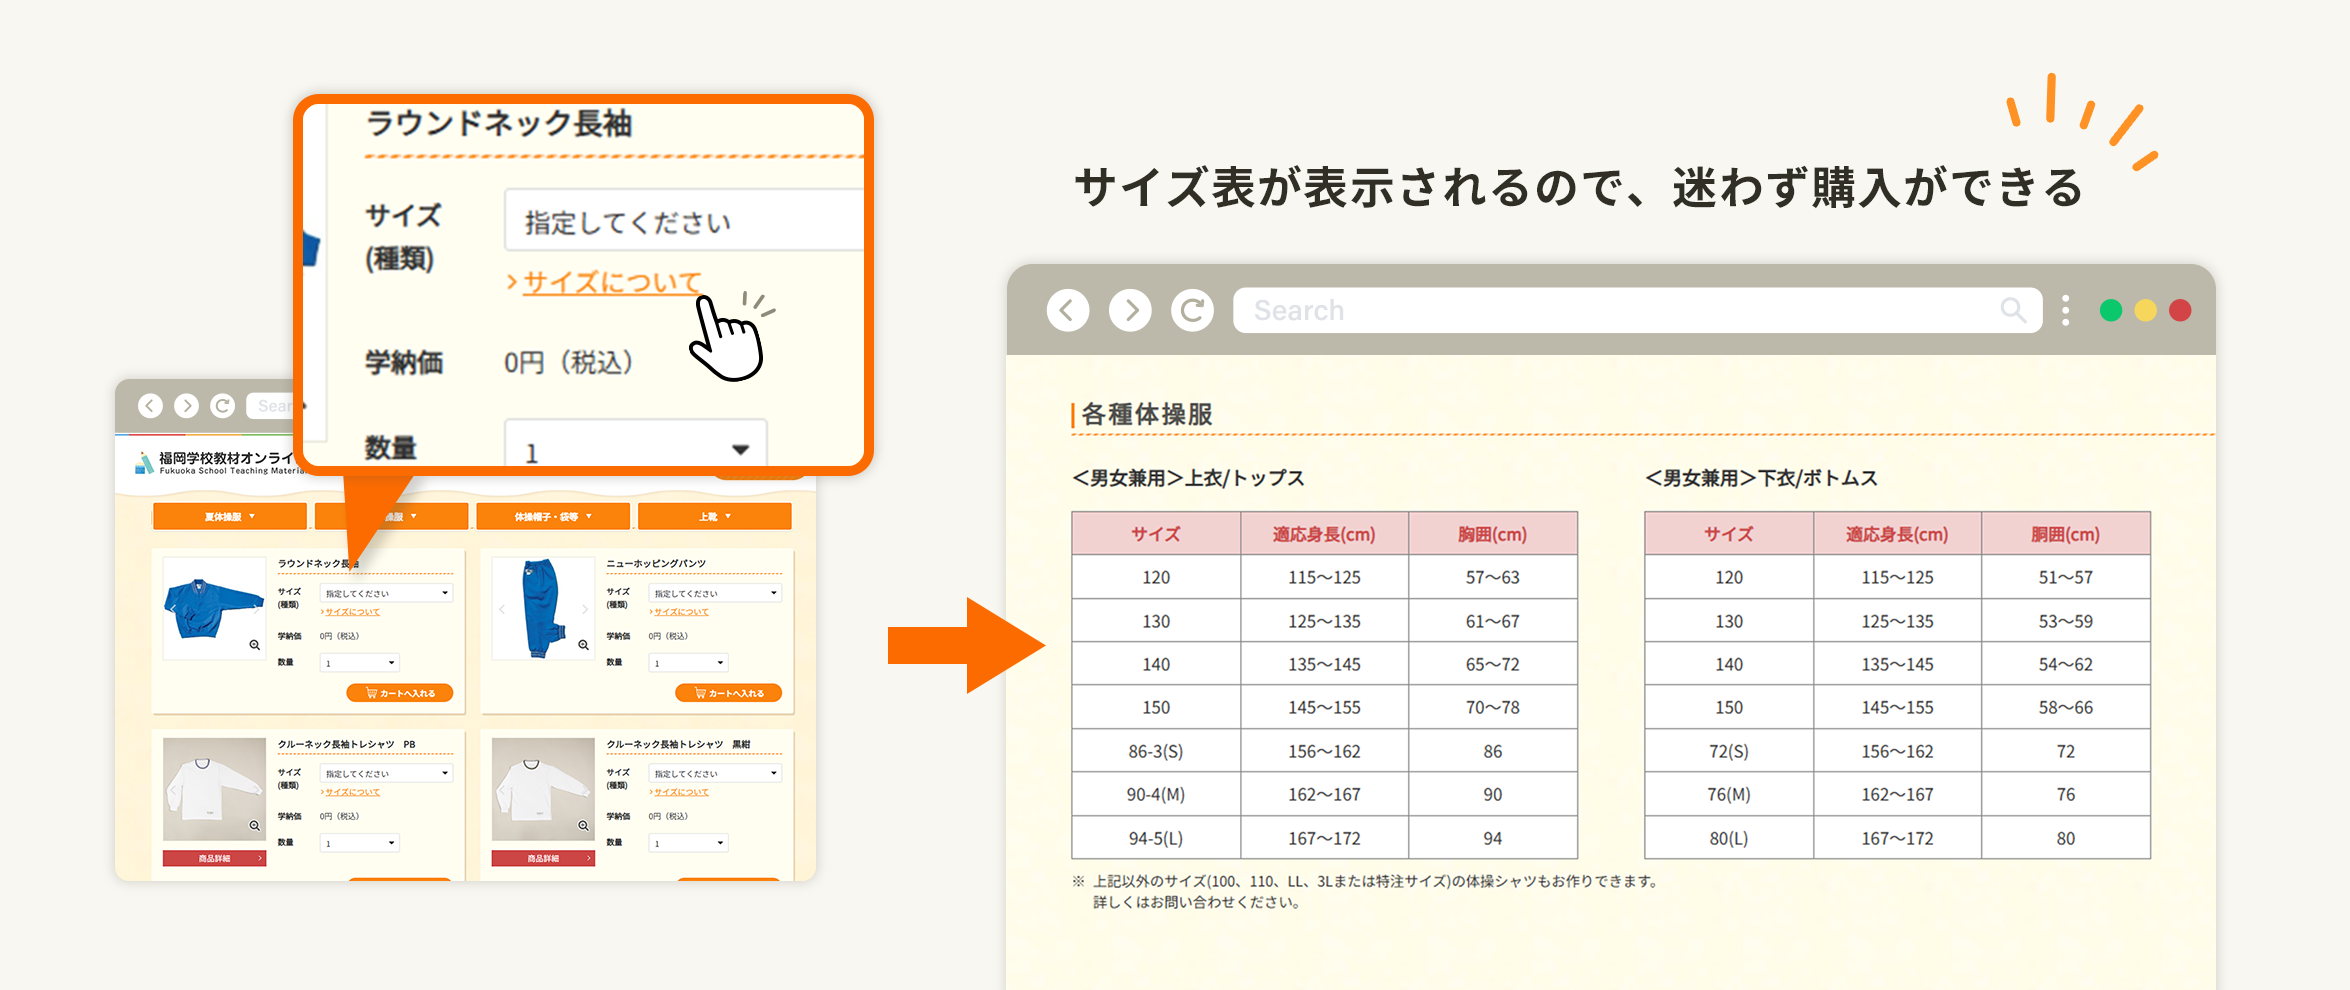Click 商品詳細 for クルーネック長袖トレシャツ PB
This screenshot has width=2350, height=990.
coord(212,858)
